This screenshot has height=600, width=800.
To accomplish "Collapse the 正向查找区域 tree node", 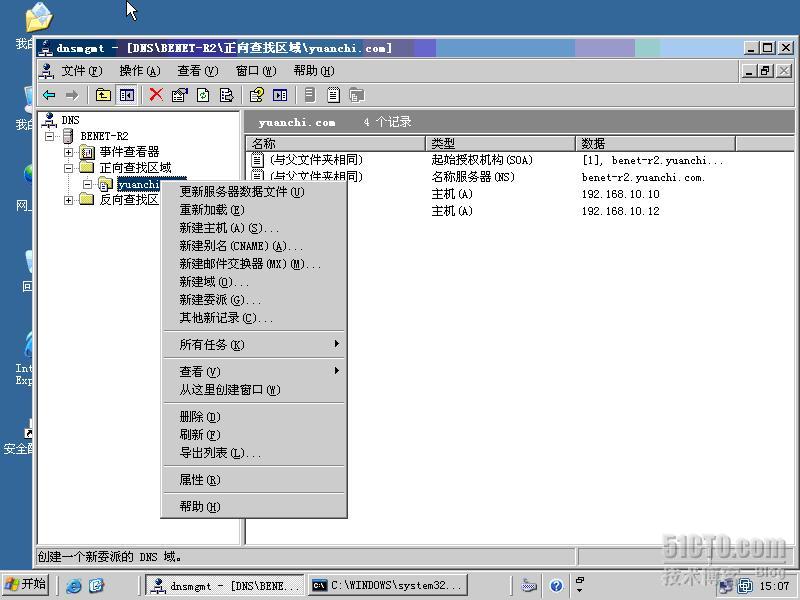I will (x=68, y=168).
